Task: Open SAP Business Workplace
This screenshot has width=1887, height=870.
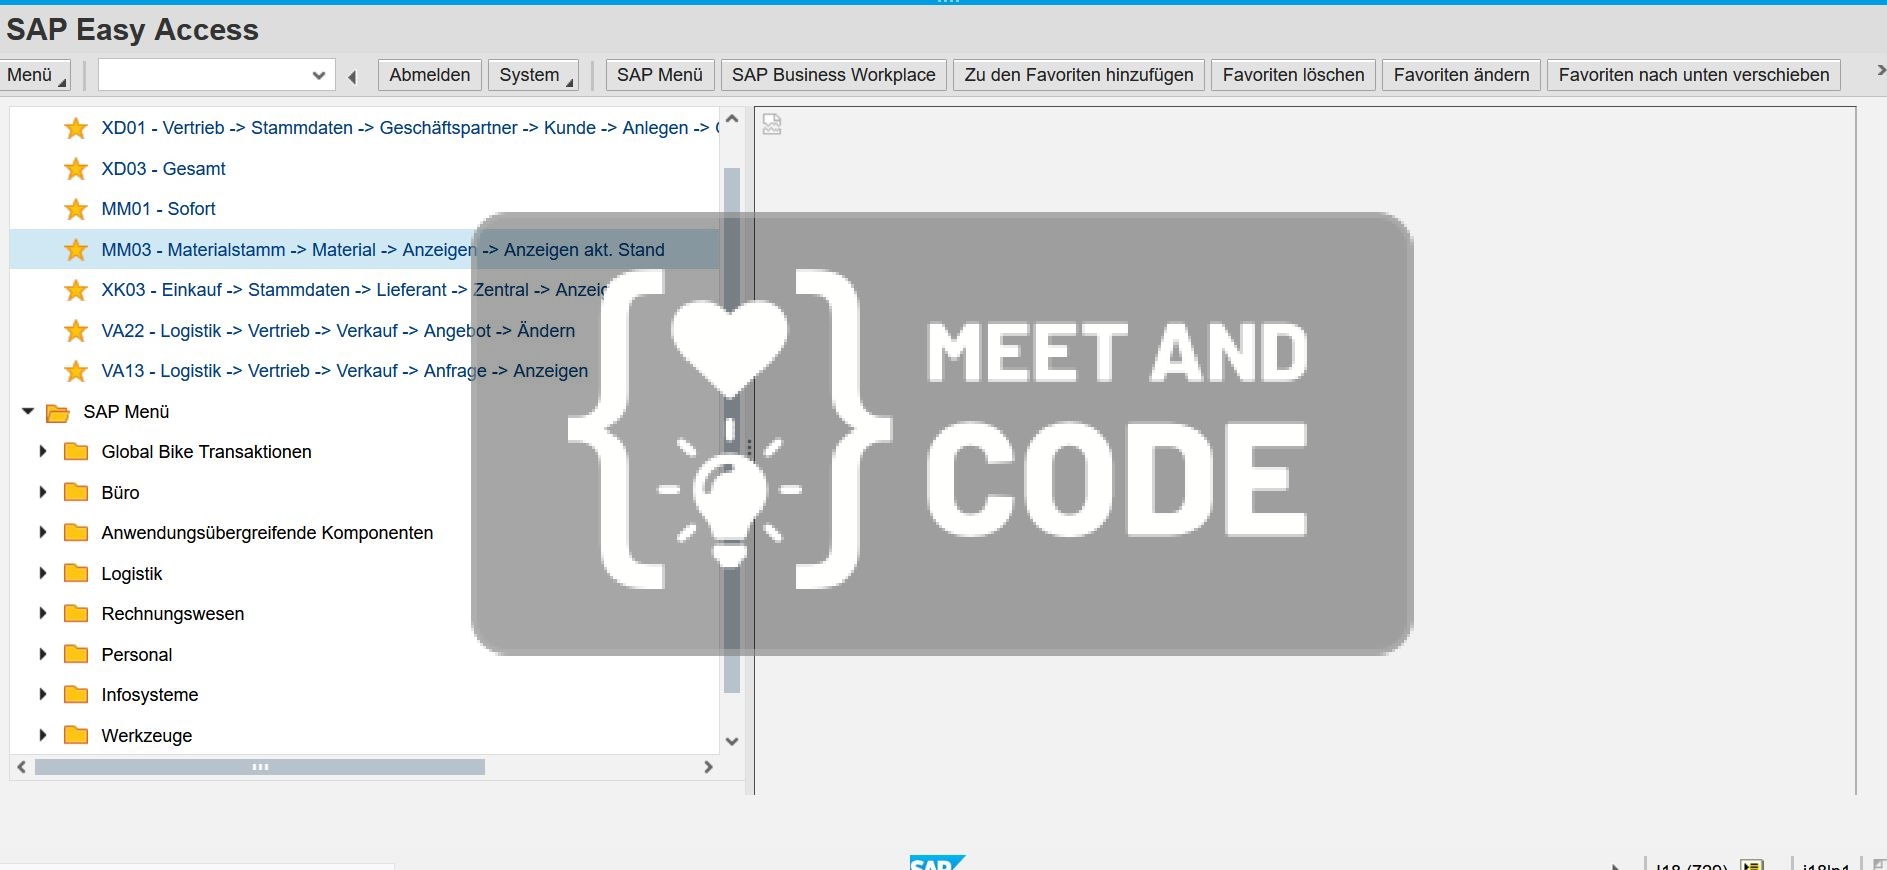Action: (834, 75)
